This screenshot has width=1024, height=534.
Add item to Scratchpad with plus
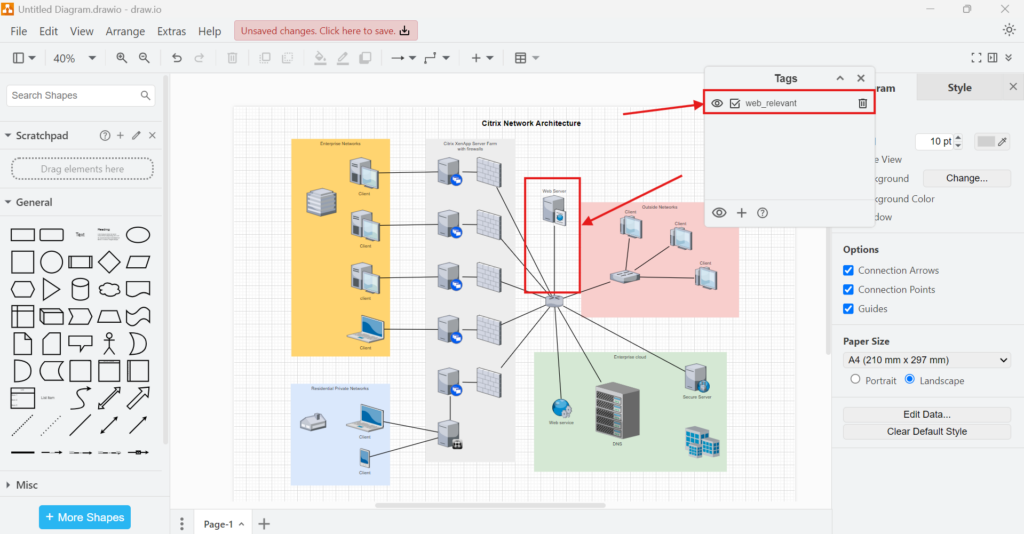120,135
